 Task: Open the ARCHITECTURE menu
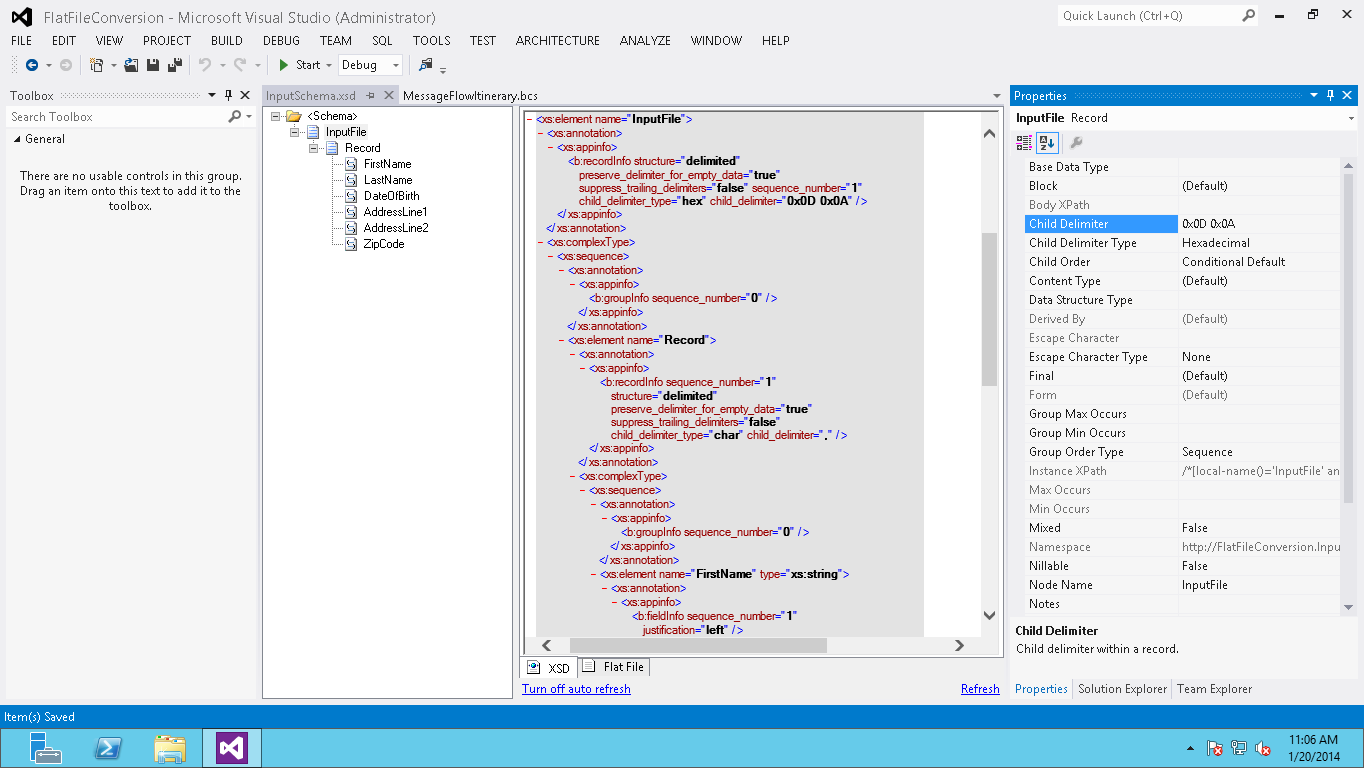(558, 41)
